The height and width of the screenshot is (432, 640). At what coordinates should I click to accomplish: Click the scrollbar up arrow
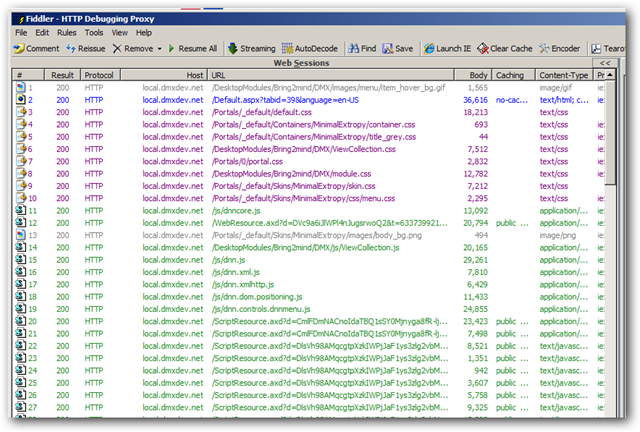coord(610,75)
